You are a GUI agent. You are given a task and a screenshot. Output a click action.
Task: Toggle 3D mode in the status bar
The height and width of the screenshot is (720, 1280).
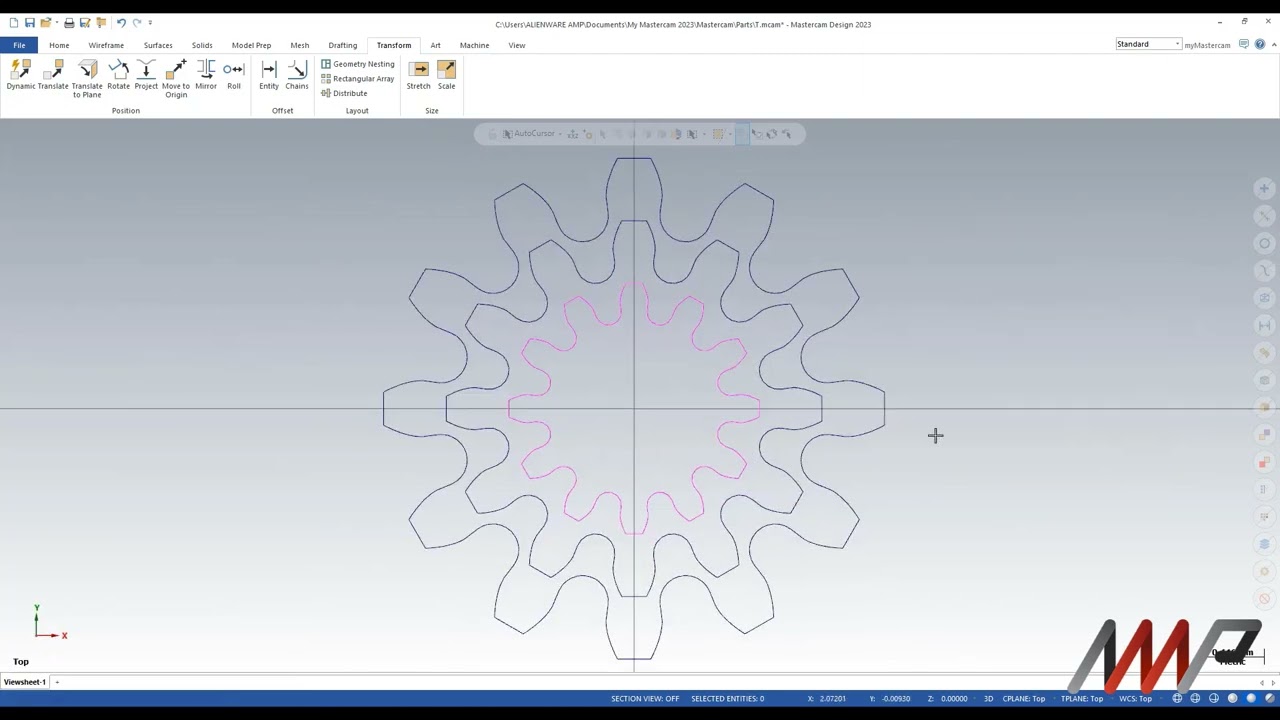point(988,698)
